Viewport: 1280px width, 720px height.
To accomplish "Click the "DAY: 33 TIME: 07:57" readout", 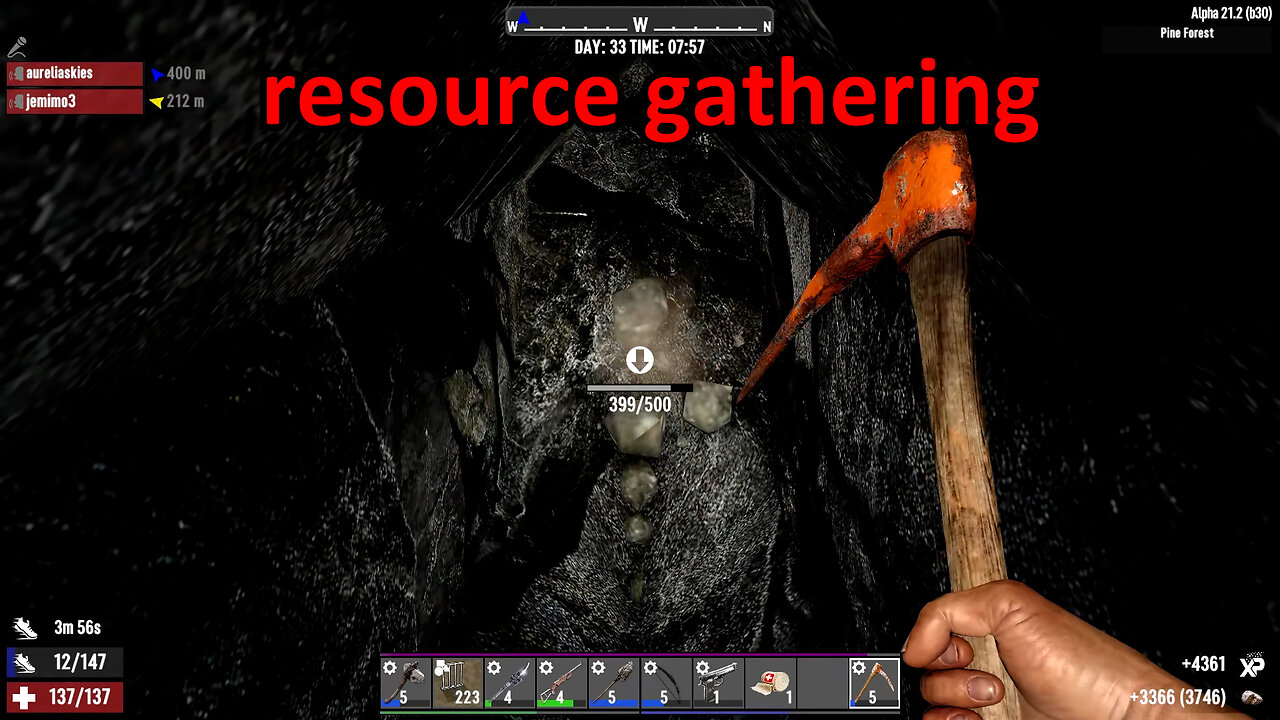I will tap(640, 47).
